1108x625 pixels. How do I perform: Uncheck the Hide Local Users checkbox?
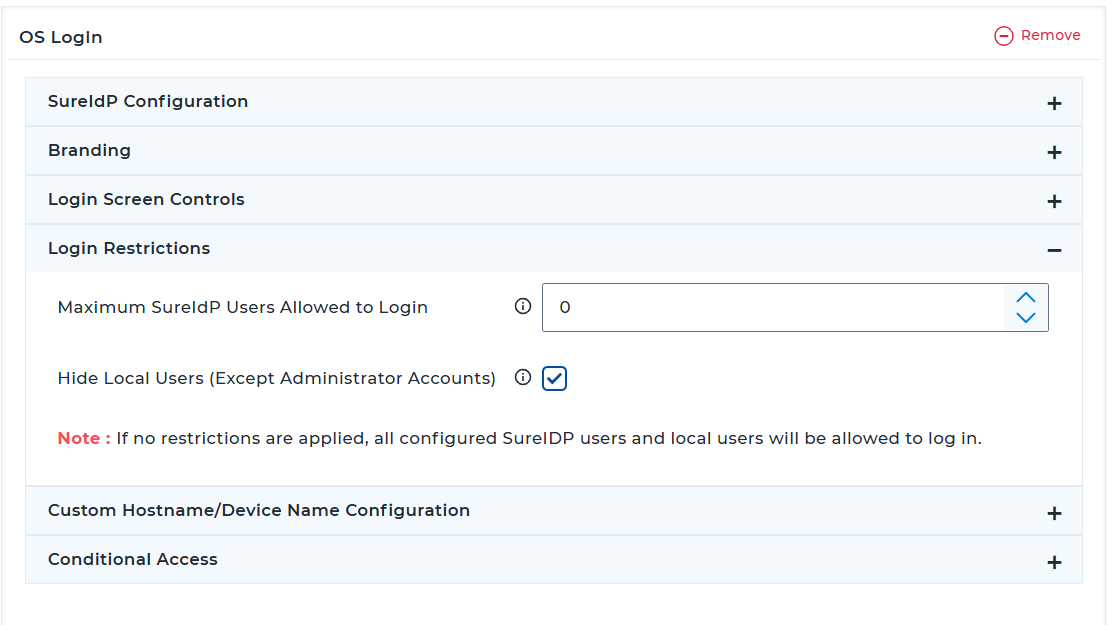pos(555,378)
